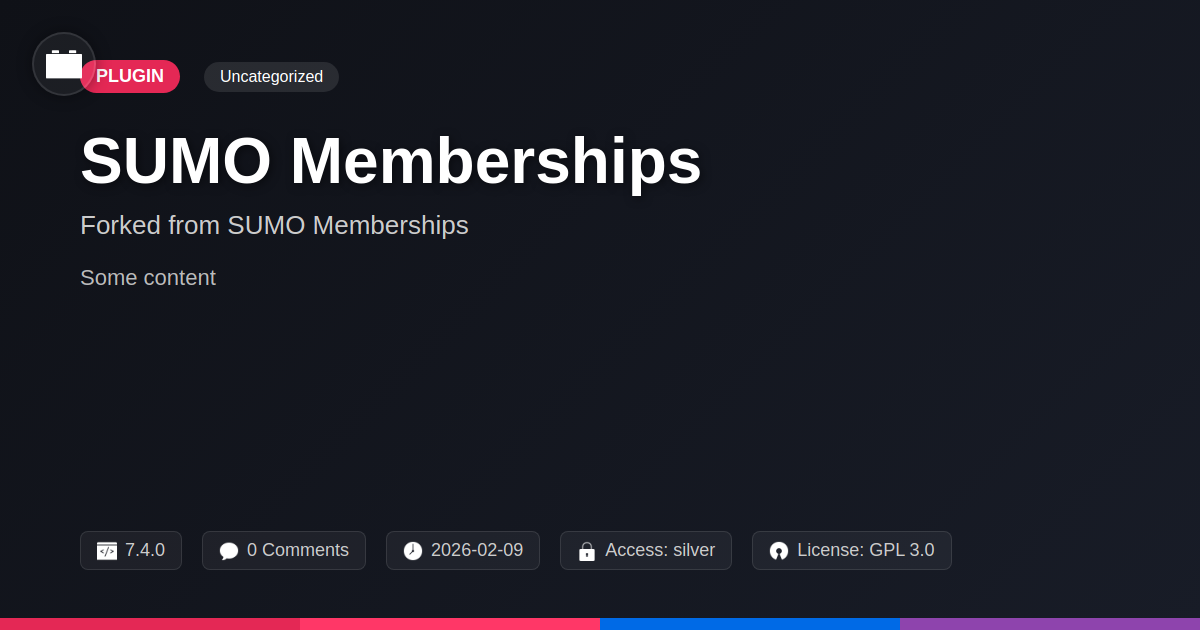
Task: Click the comments speech bubble icon
Action: [x=229, y=551]
